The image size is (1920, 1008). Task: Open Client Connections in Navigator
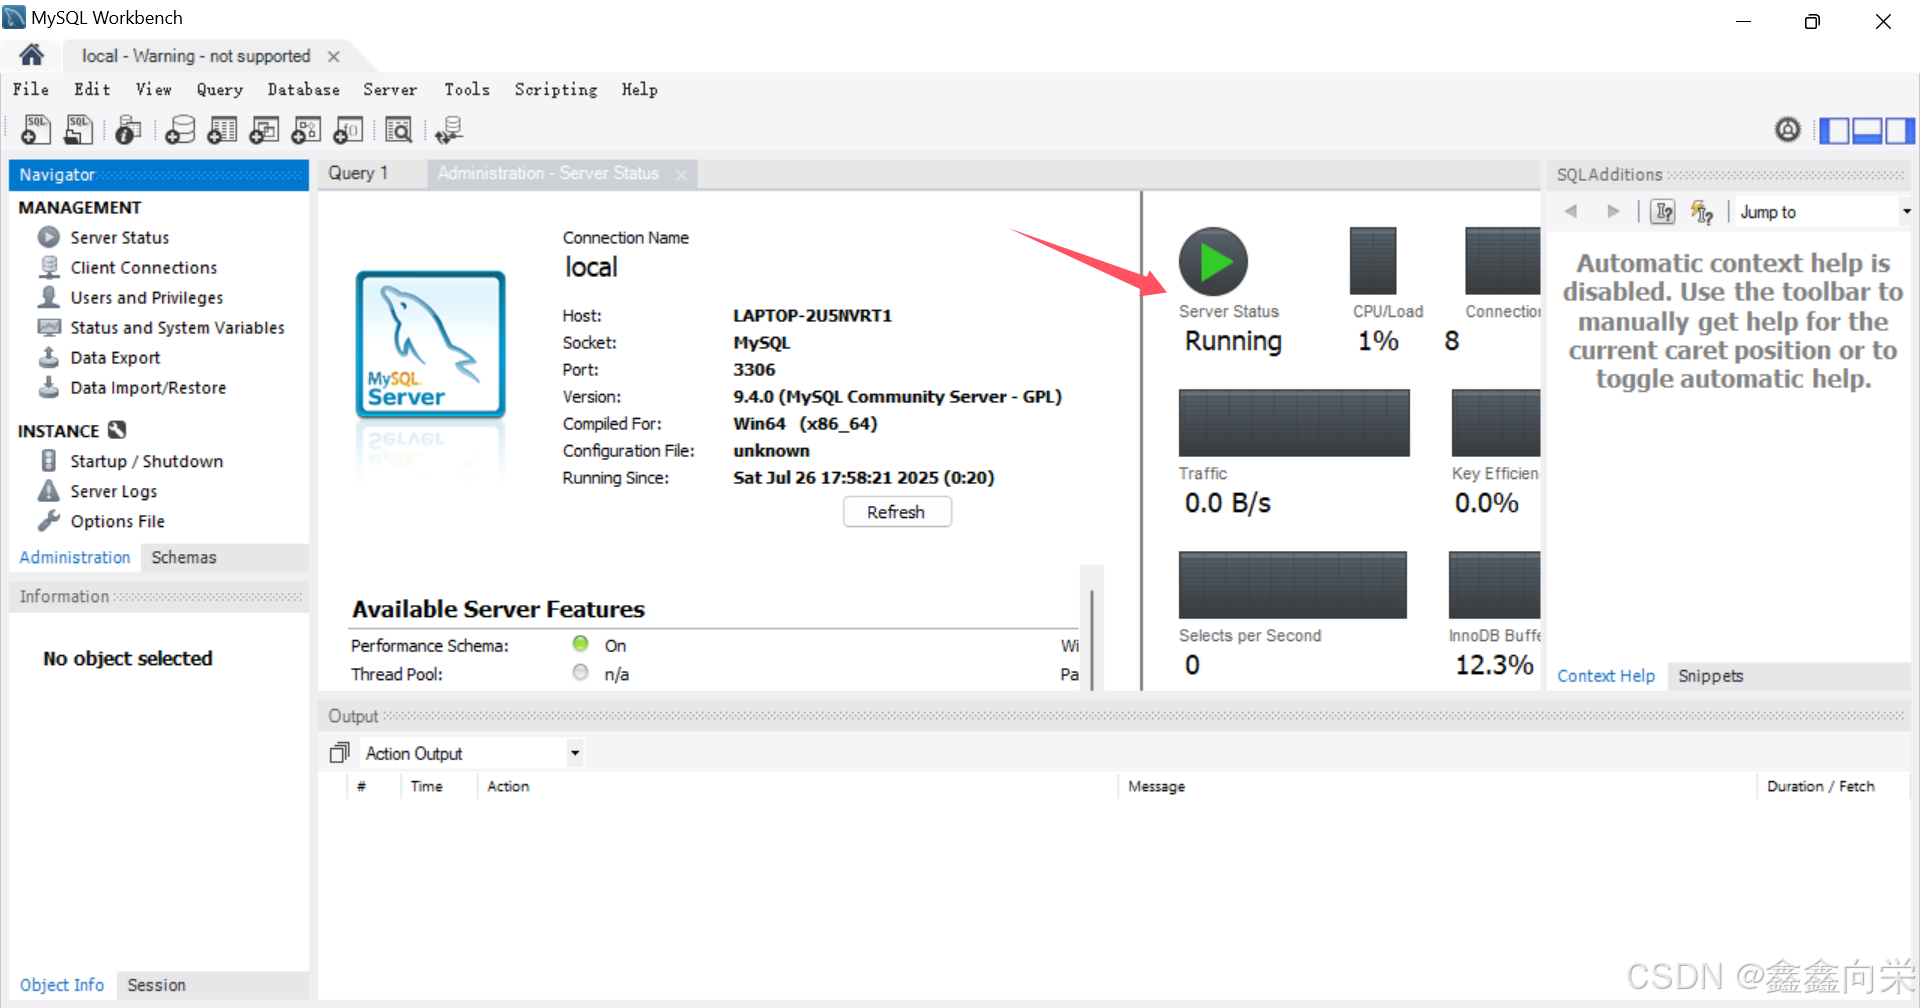(x=143, y=267)
